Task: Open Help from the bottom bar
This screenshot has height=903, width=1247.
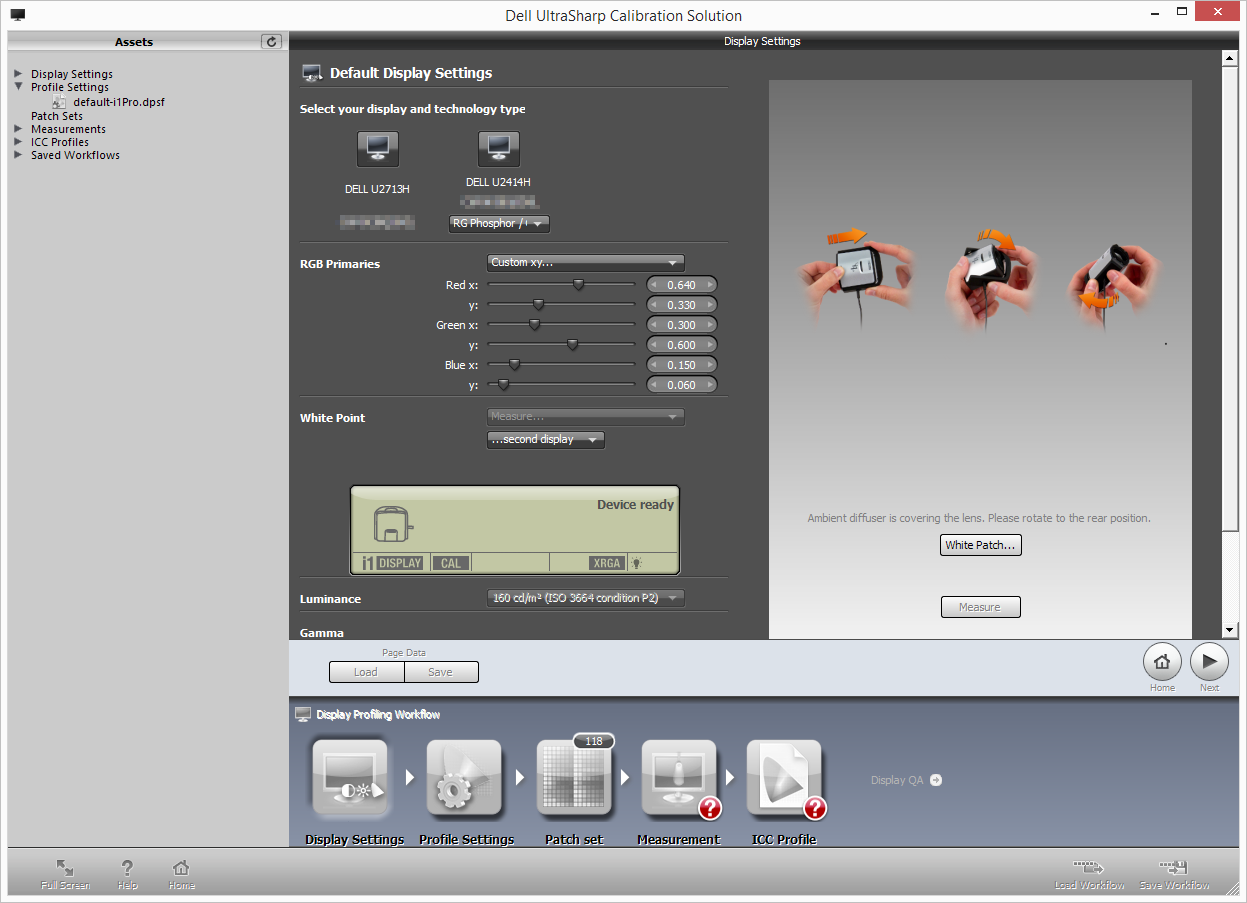Action: pyautogui.click(x=128, y=873)
